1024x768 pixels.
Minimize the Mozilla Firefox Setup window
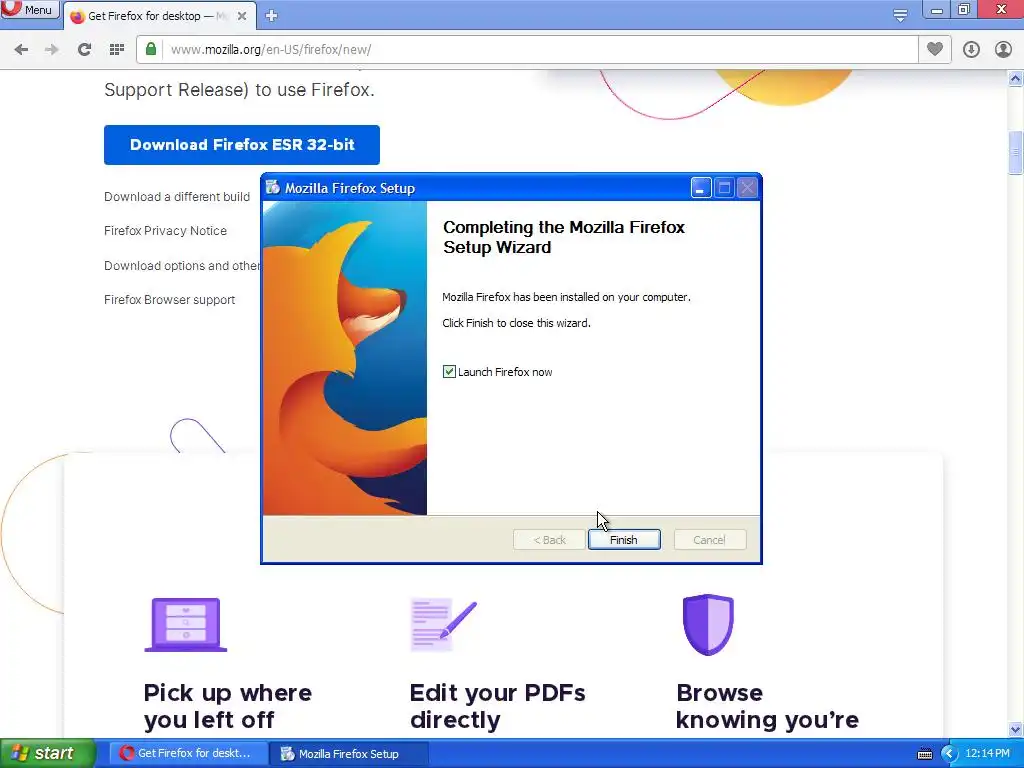pos(701,188)
